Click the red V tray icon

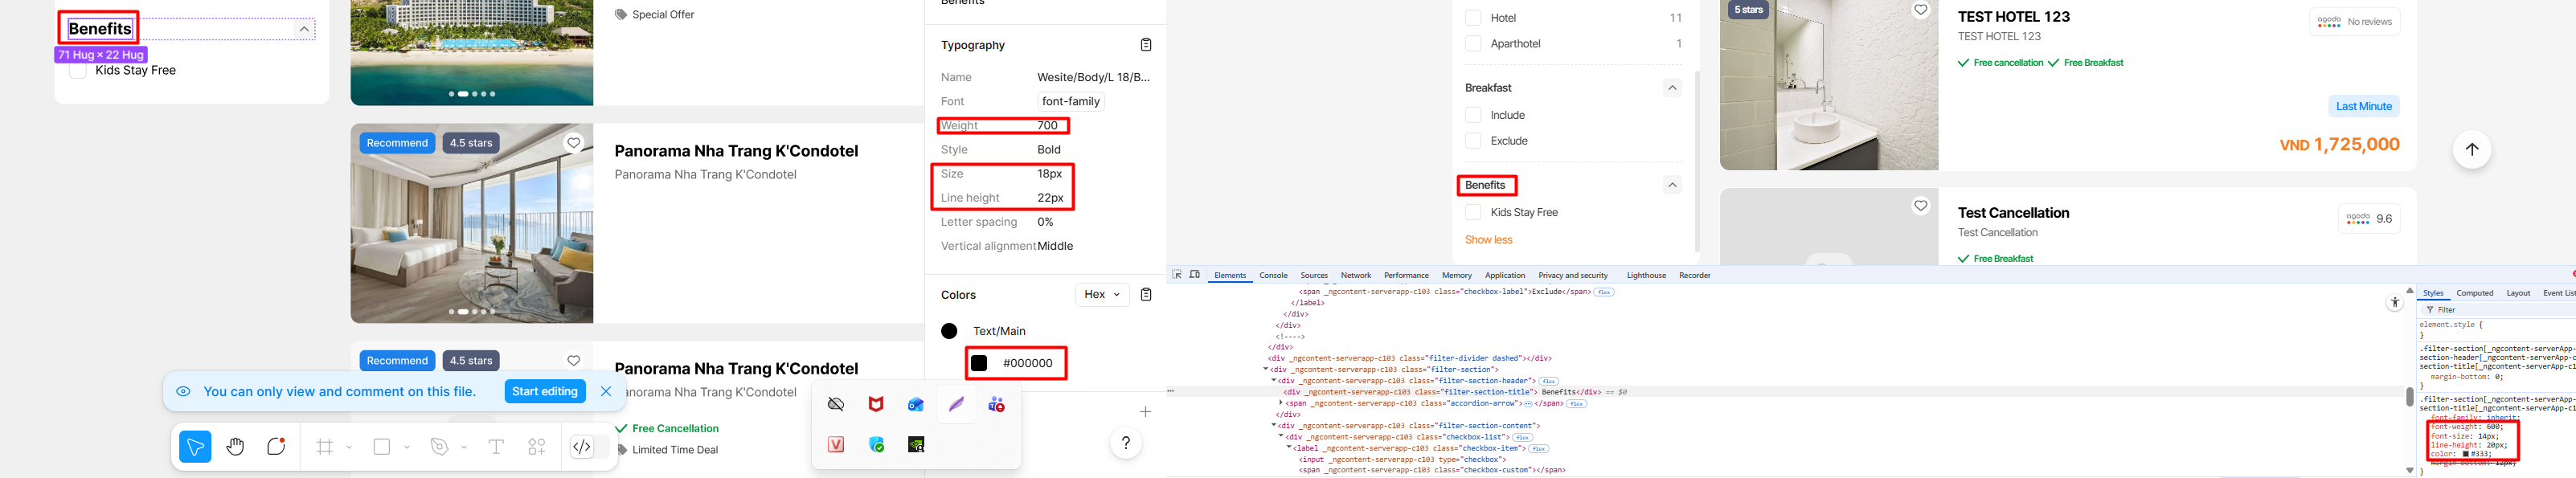[836, 444]
